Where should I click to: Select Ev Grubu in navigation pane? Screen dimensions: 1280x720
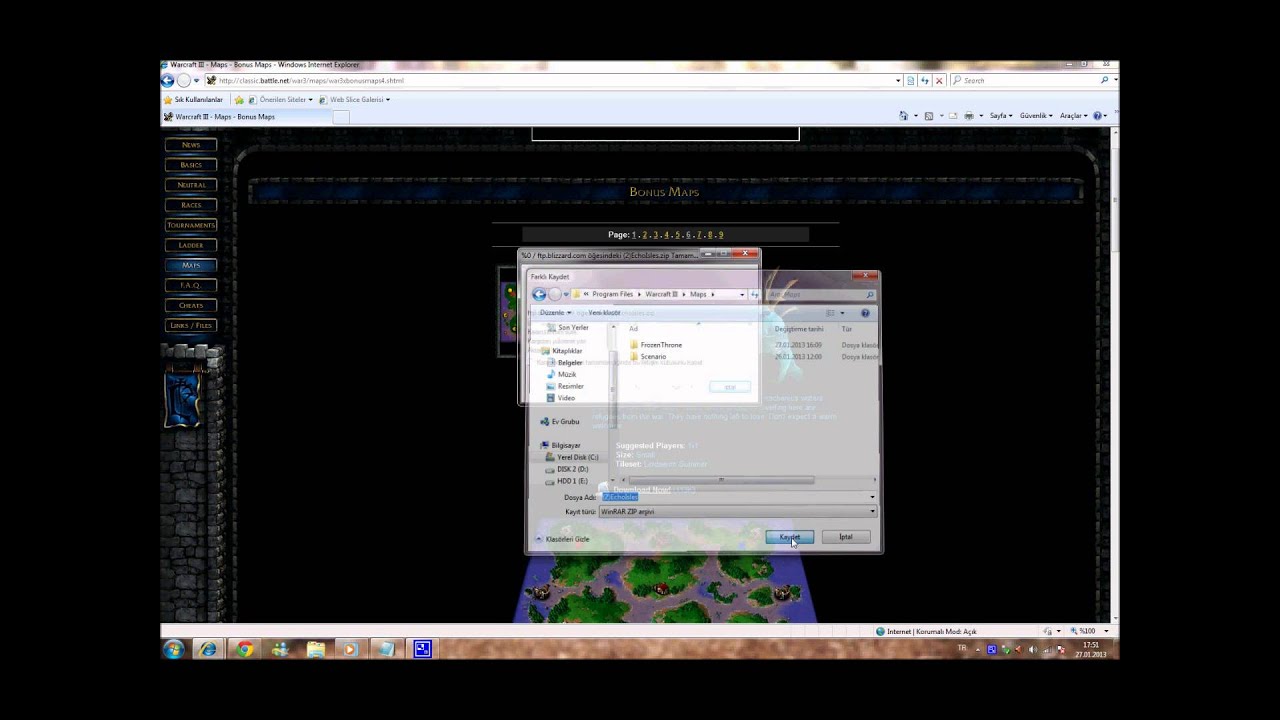point(560,422)
